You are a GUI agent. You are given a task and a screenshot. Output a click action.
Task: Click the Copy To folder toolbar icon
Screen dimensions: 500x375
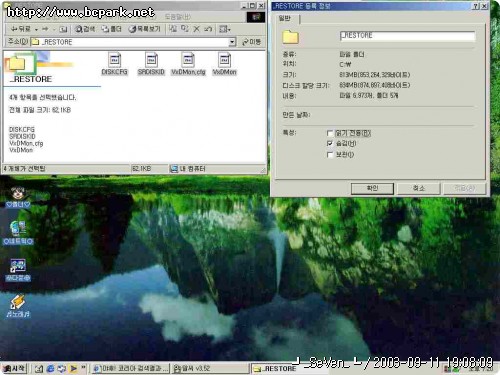pyautogui.click(x=185, y=29)
